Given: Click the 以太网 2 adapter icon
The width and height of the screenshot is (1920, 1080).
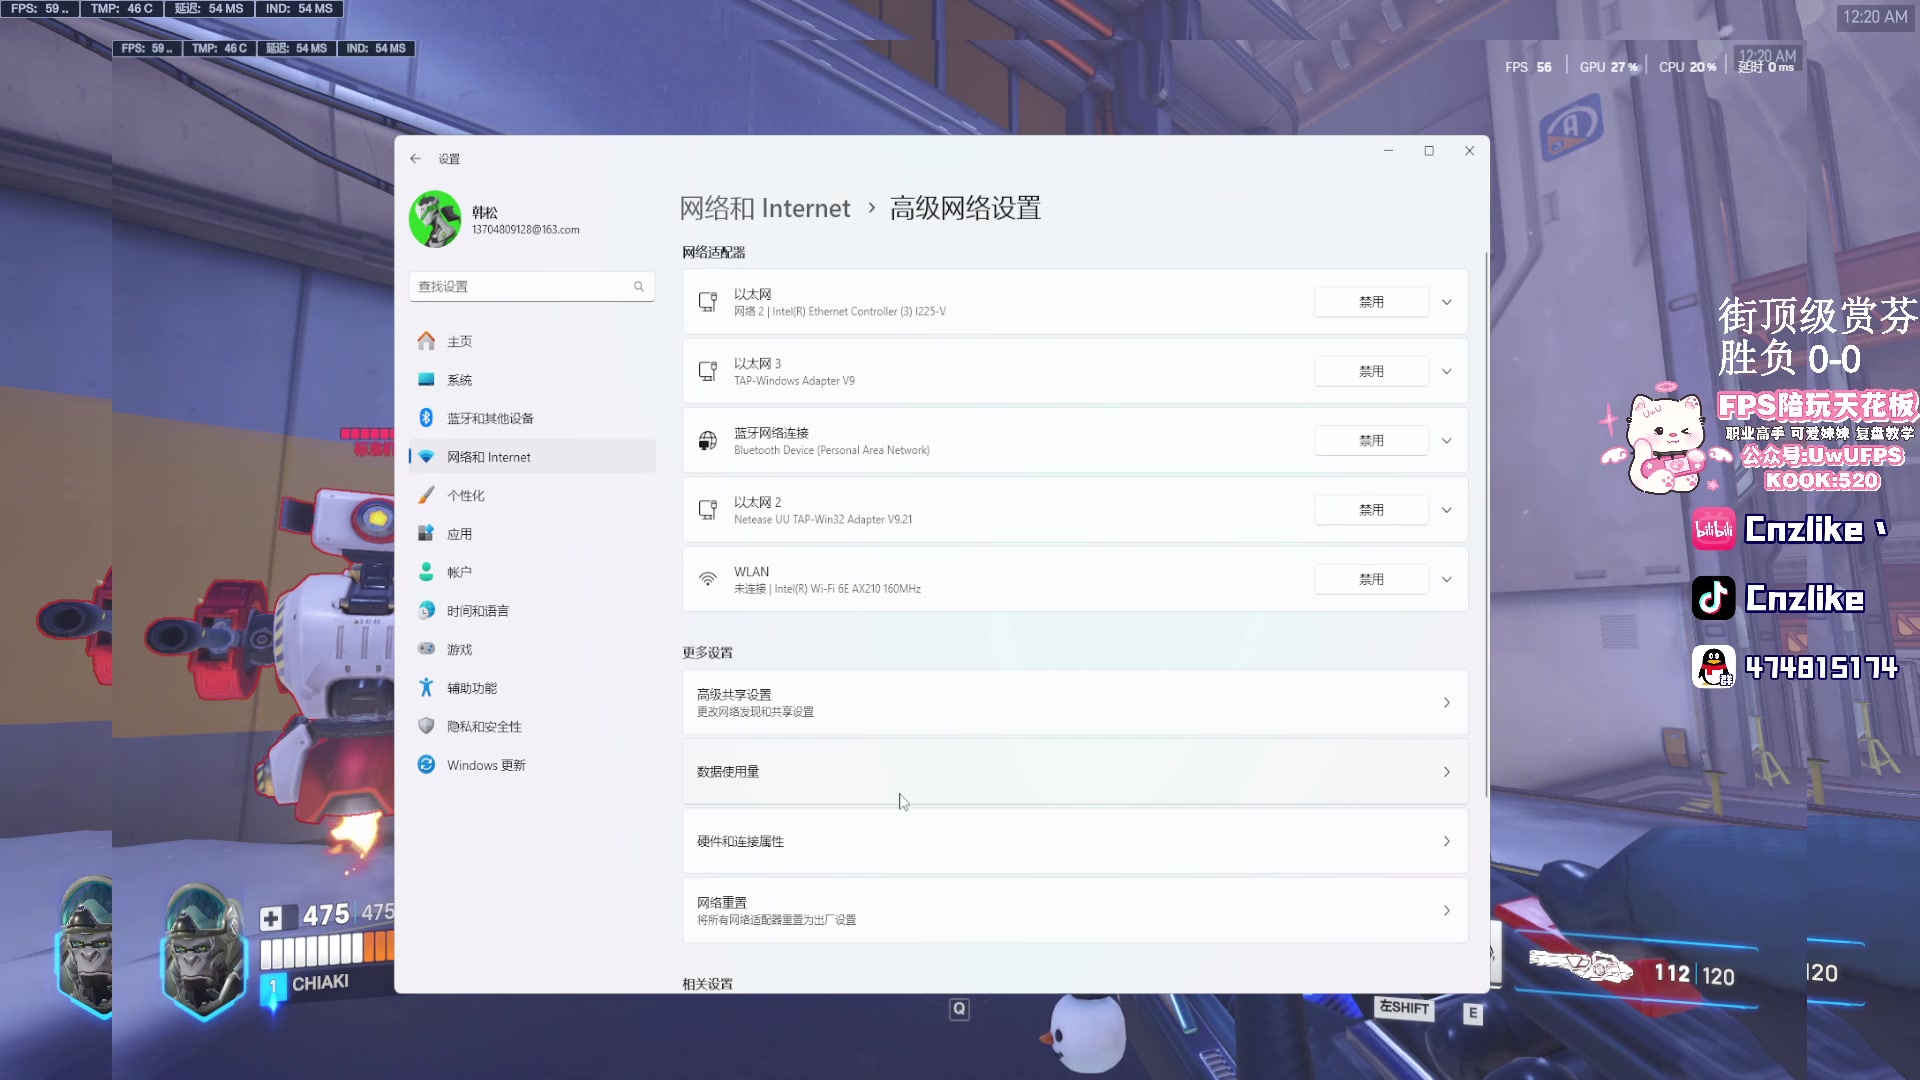Looking at the screenshot, I should (708, 510).
